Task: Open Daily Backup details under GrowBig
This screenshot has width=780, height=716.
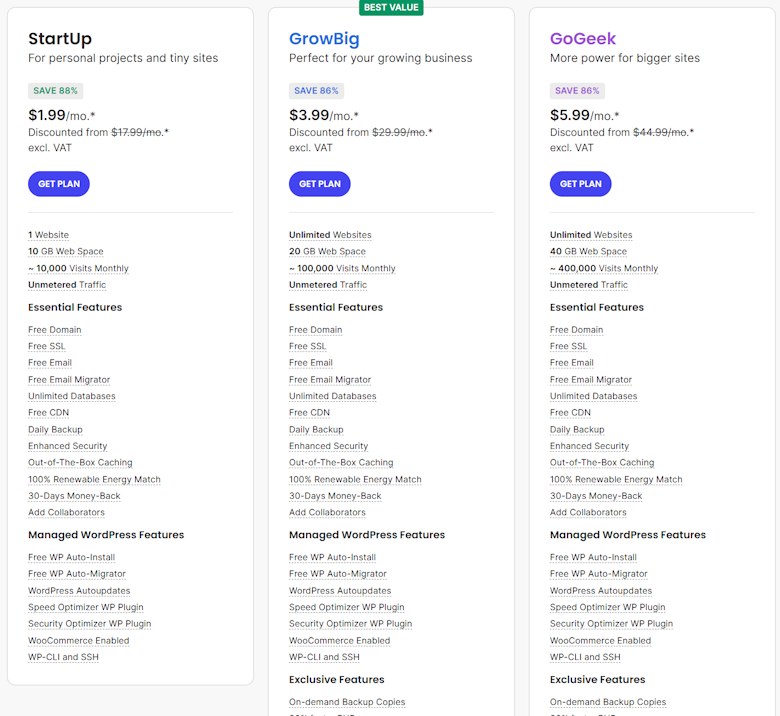Action: 316,430
